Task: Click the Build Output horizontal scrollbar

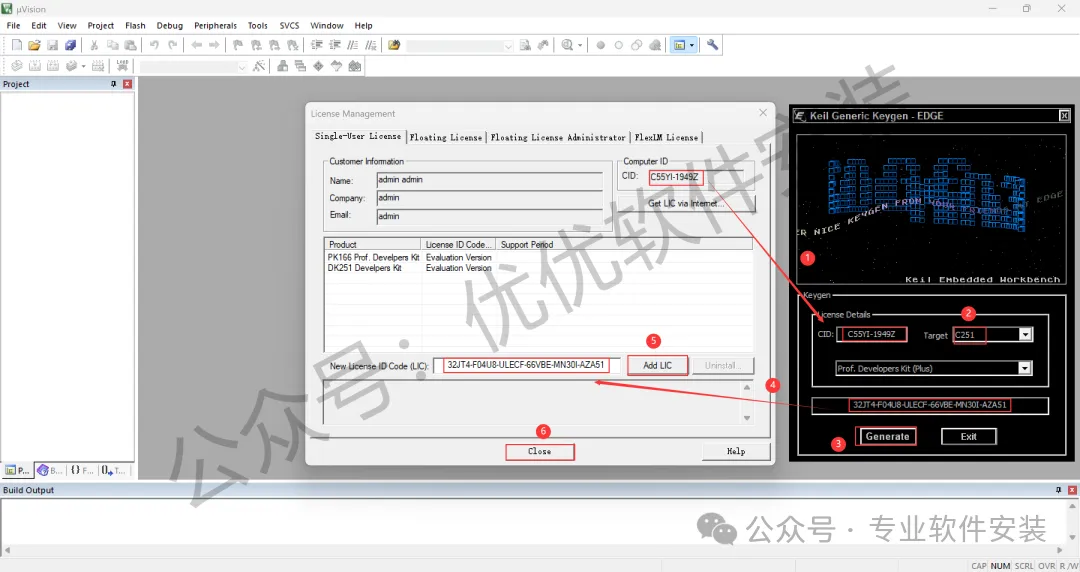Action: 533,550
